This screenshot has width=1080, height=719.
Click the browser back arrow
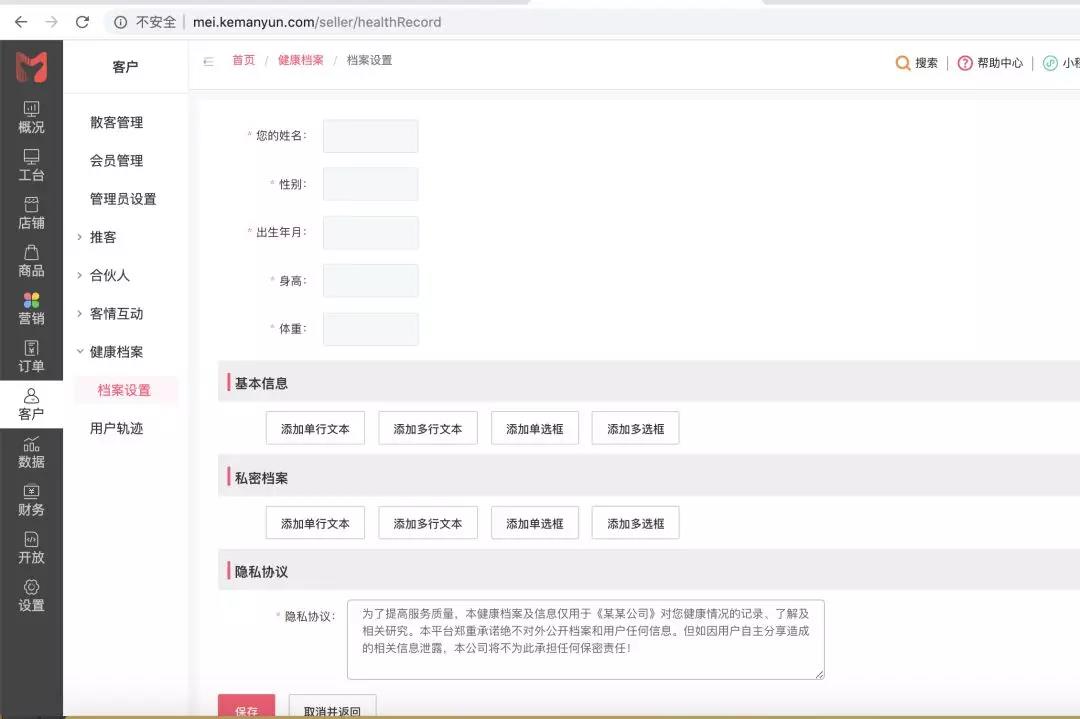point(21,22)
